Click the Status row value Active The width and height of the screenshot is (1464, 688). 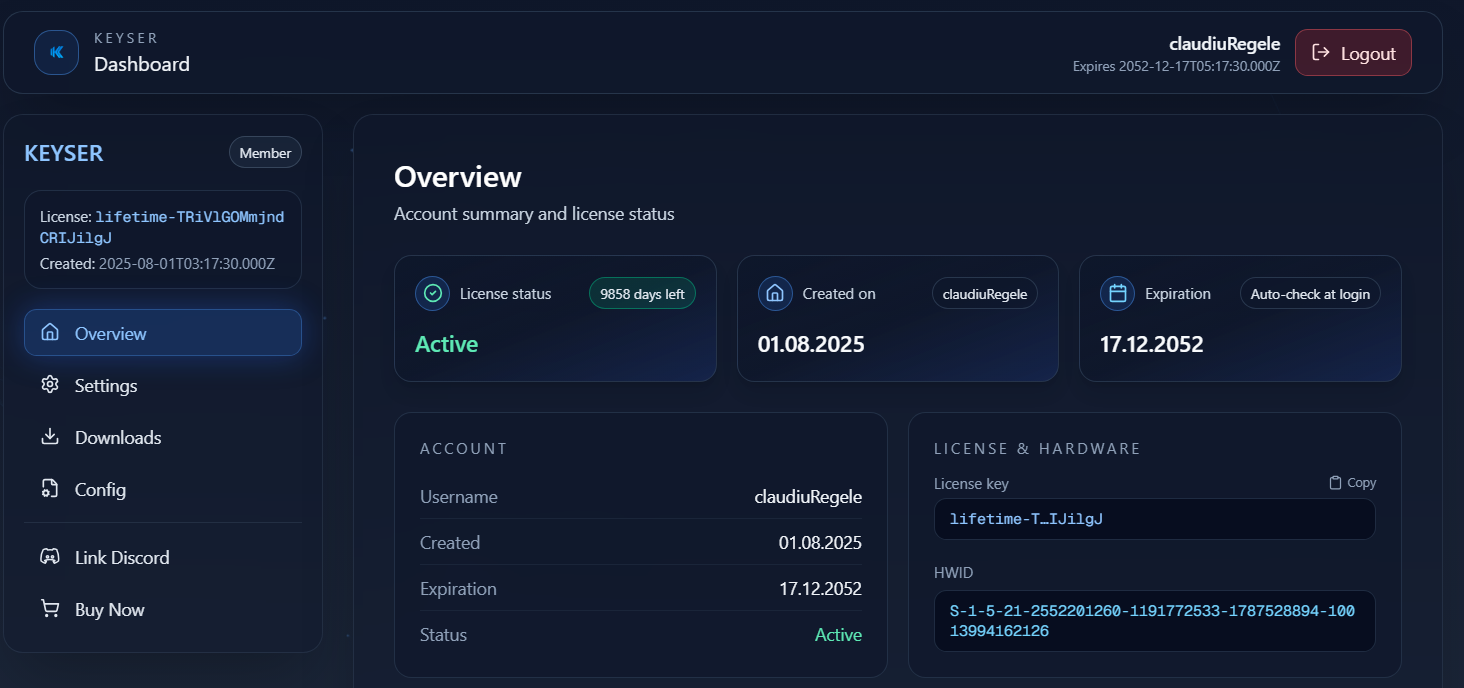pos(838,635)
